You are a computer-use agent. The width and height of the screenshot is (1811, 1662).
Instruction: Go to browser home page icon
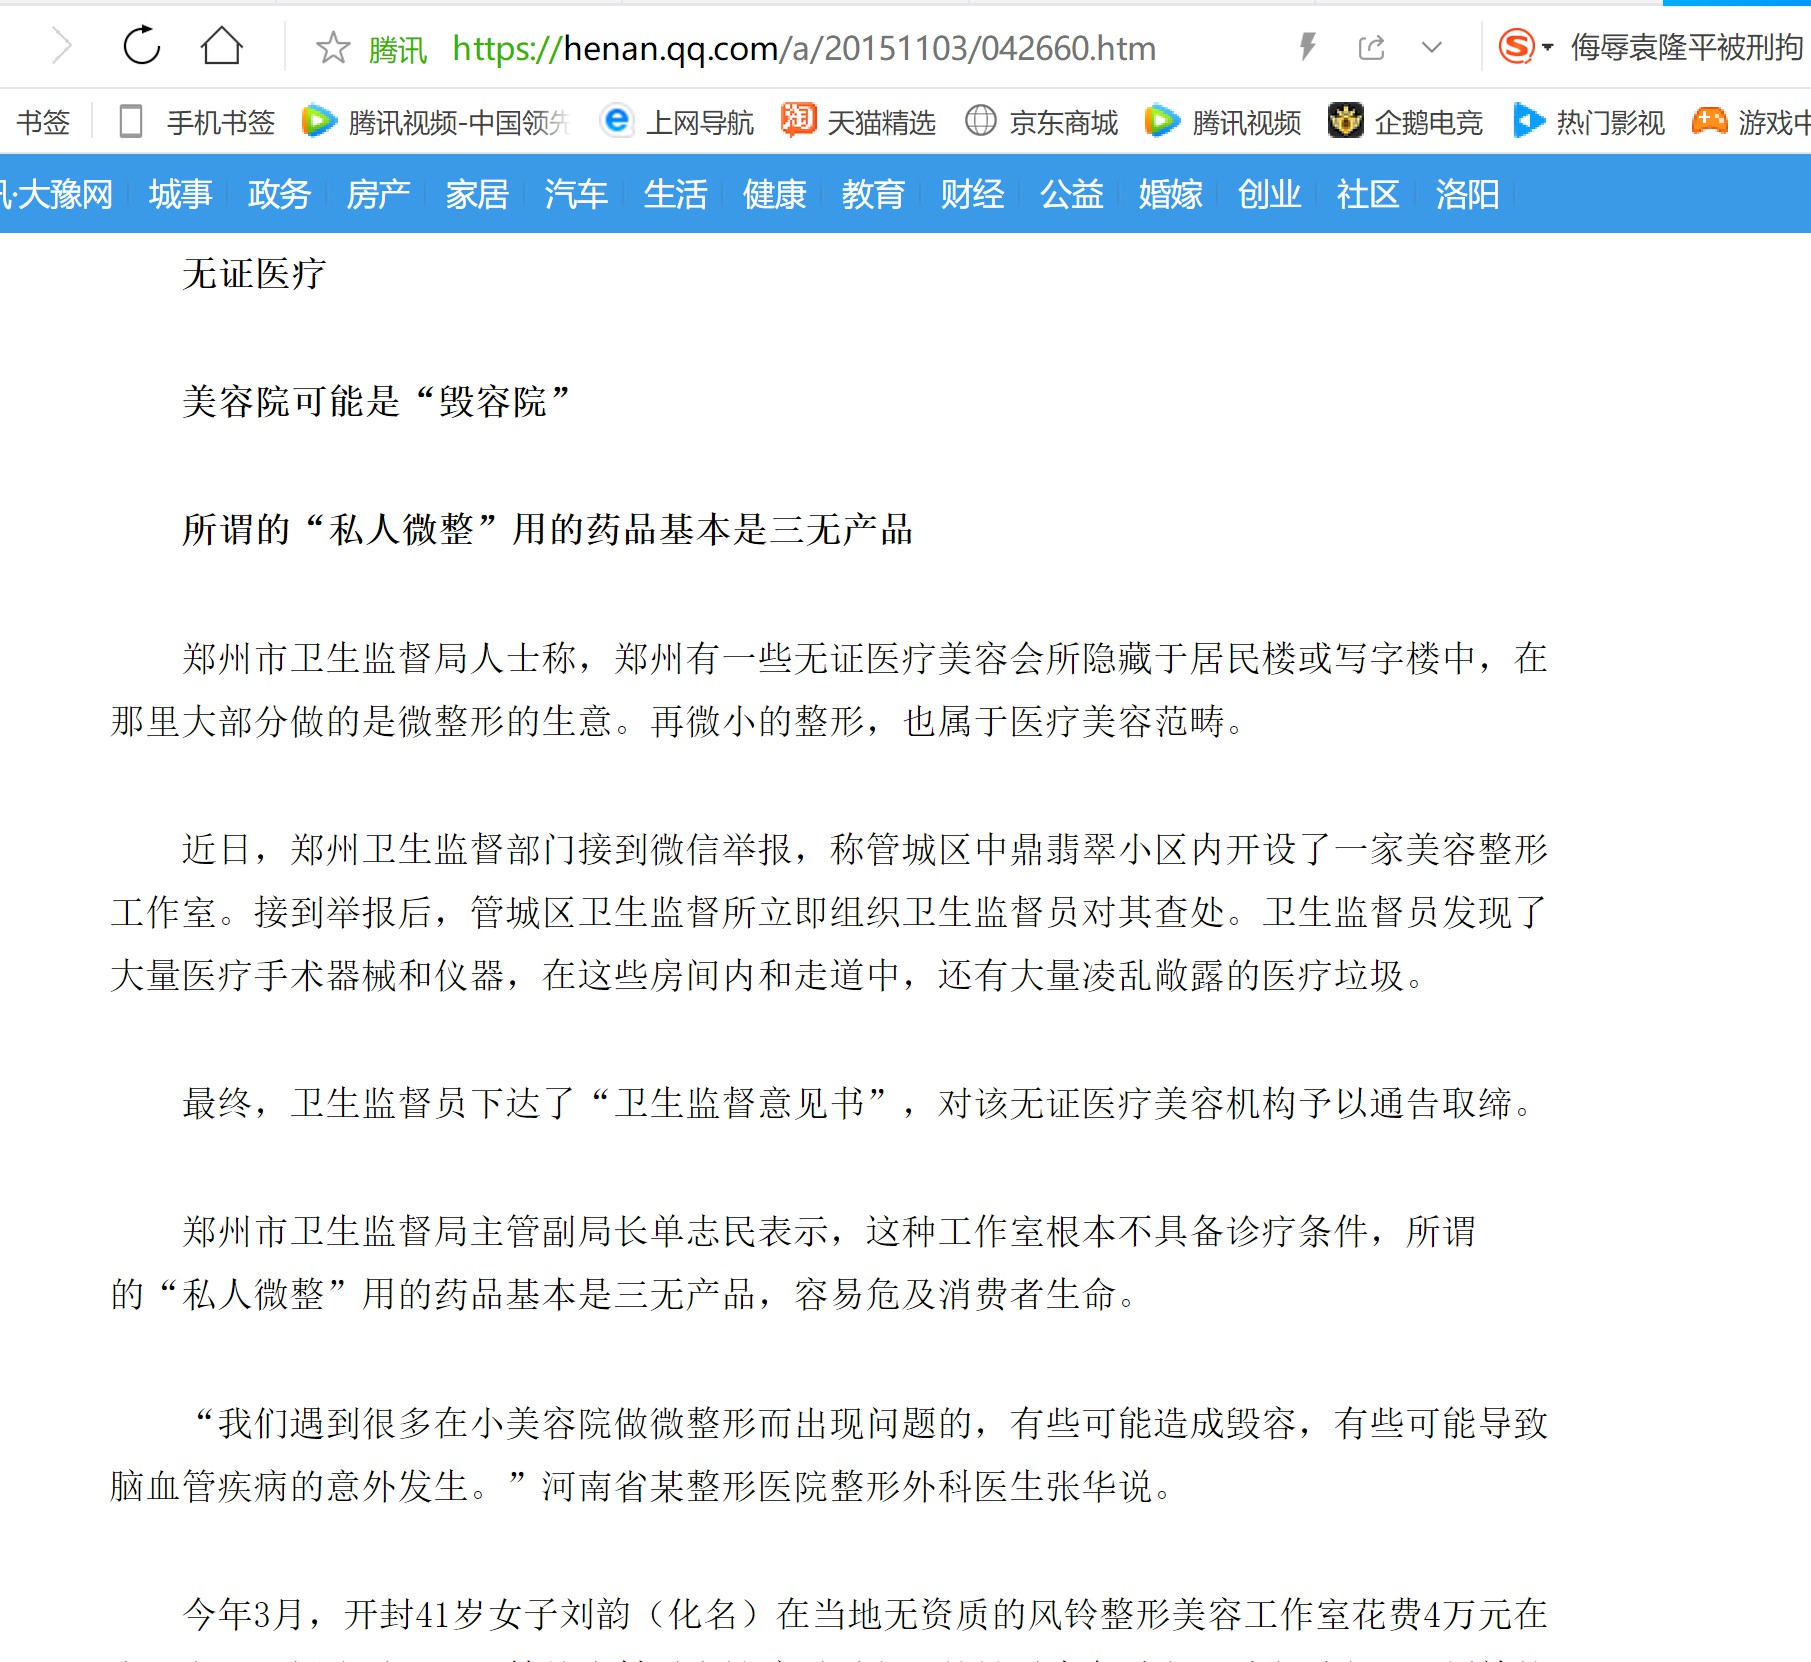click(x=221, y=46)
